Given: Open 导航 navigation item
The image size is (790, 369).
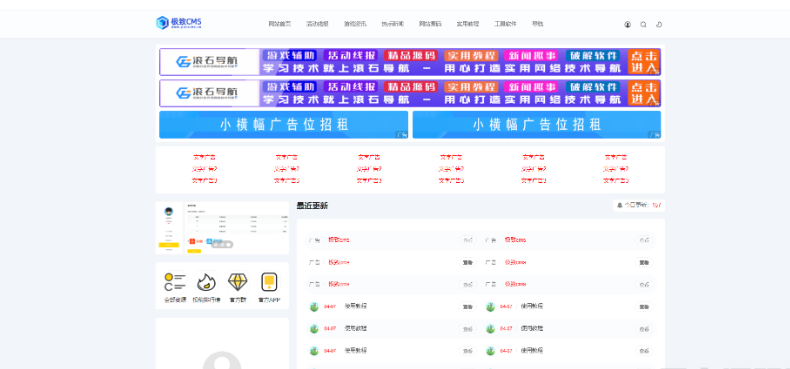Looking at the screenshot, I should click(x=538, y=24).
